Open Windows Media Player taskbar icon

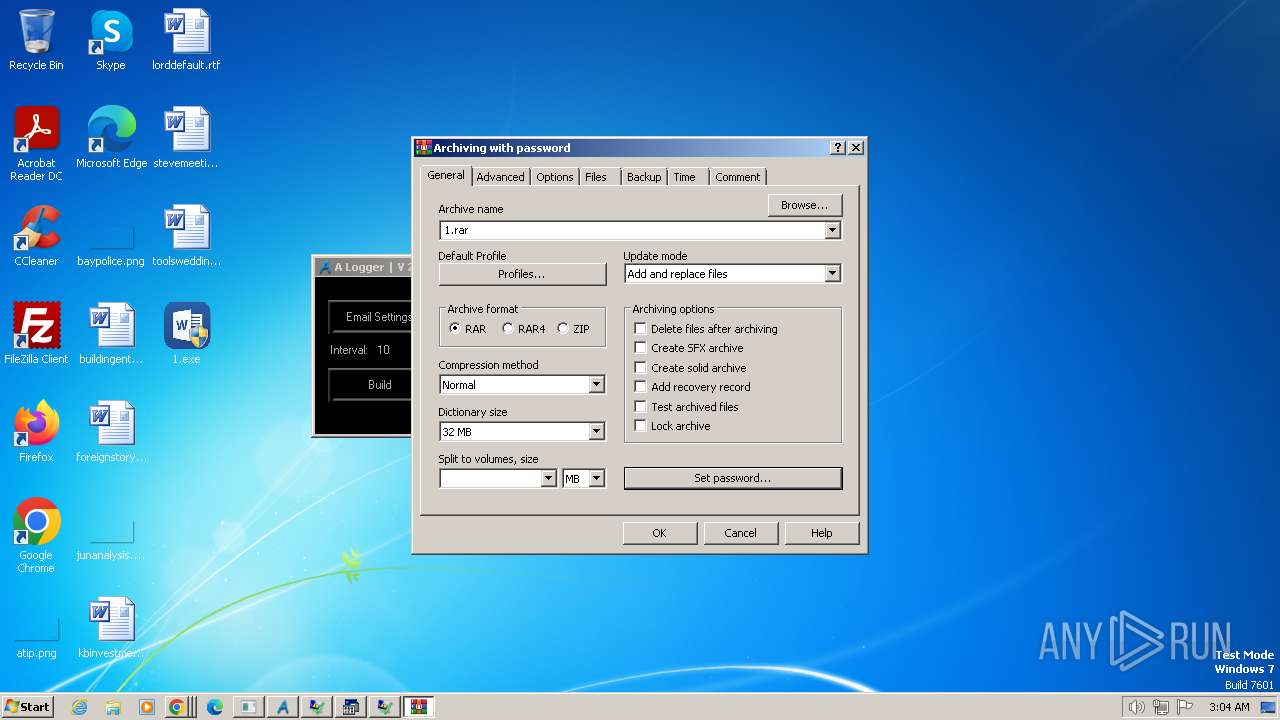(146, 707)
